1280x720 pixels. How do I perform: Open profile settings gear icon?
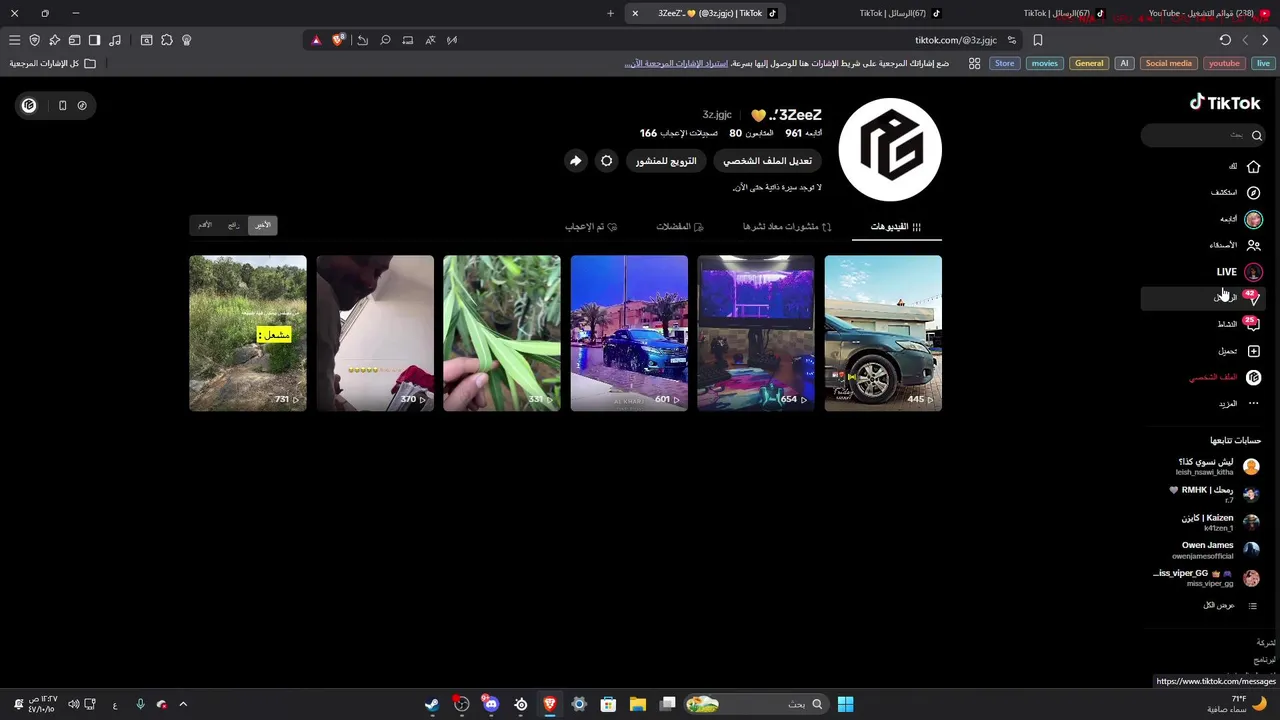pos(606,161)
